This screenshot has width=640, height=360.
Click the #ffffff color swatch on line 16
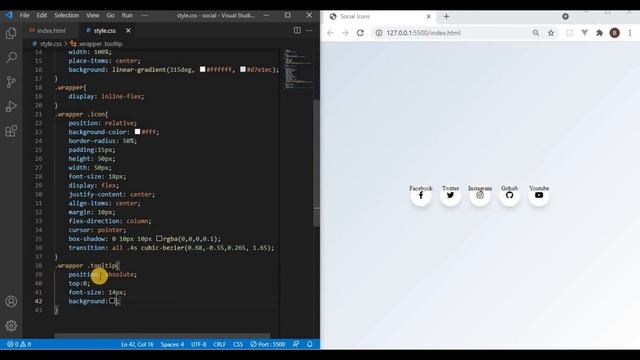(x=202, y=70)
